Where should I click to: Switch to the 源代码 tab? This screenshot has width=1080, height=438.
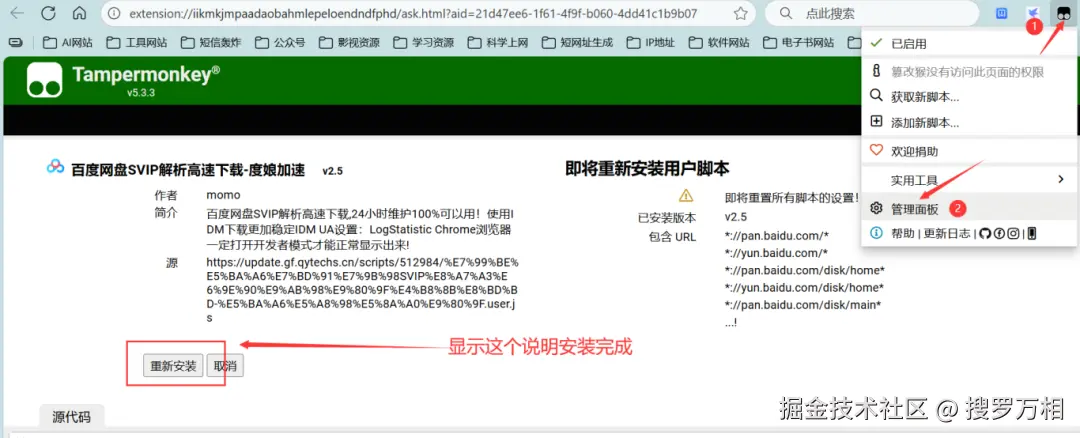[71, 416]
